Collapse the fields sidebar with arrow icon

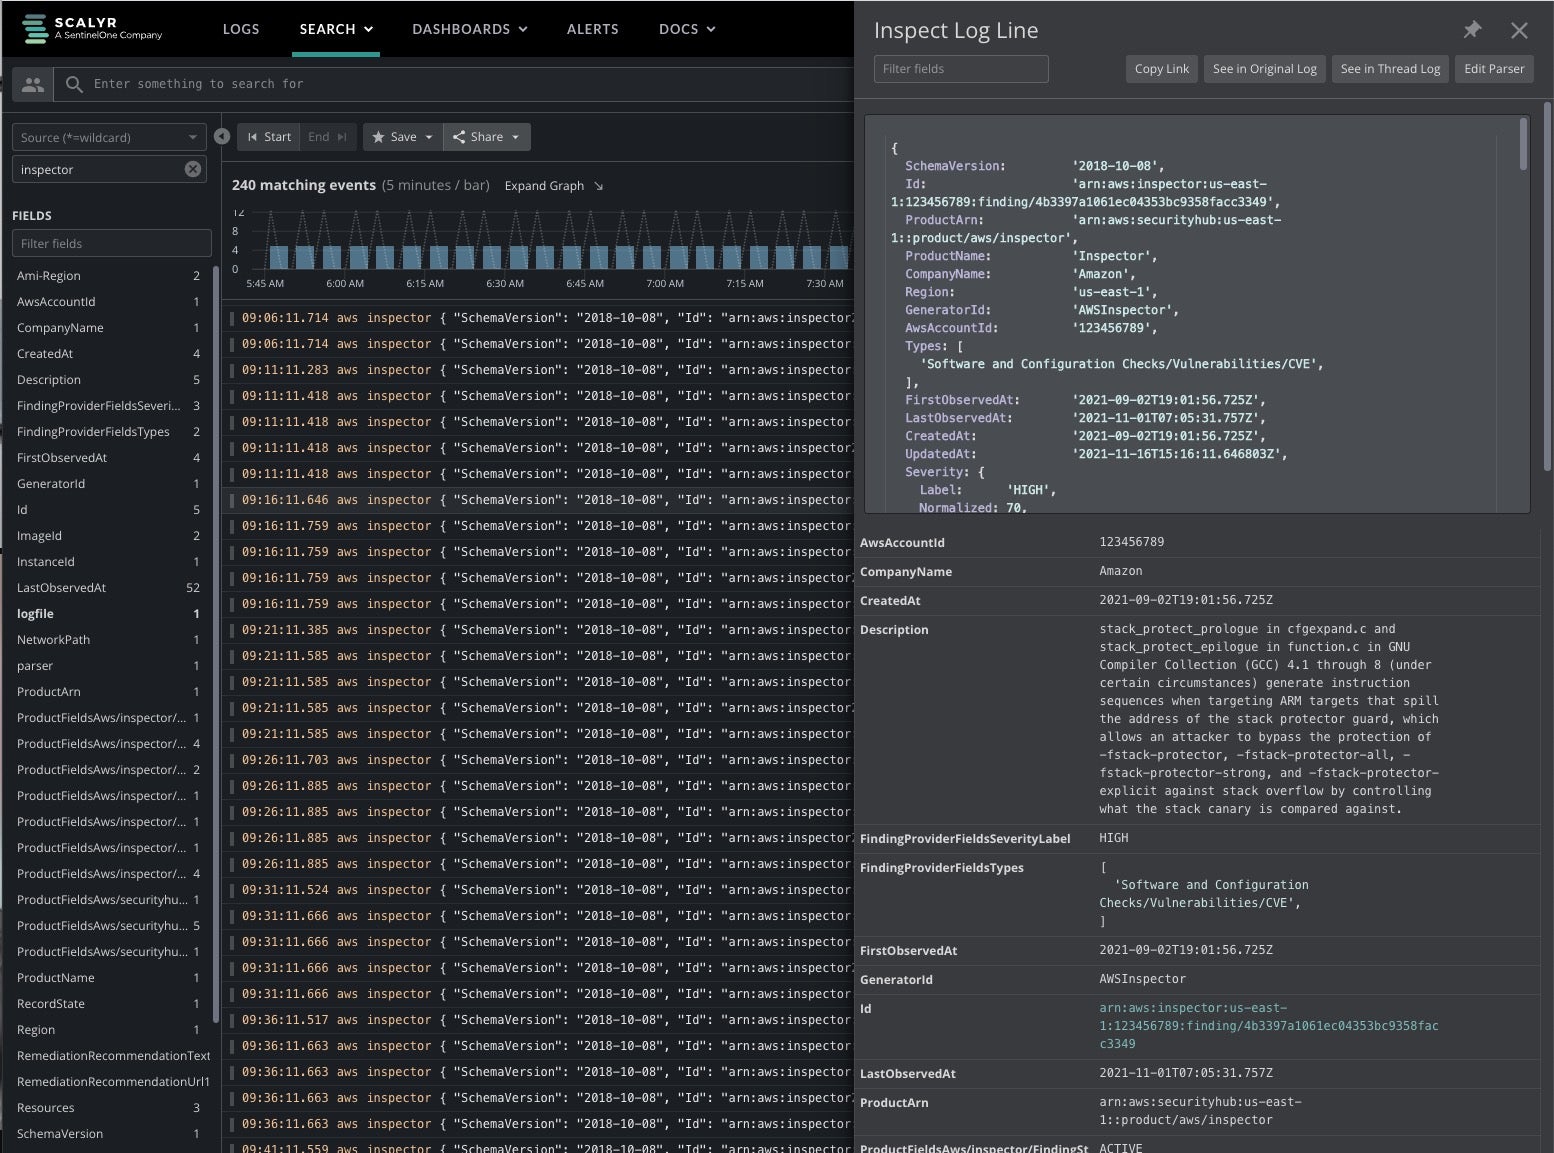(x=222, y=137)
